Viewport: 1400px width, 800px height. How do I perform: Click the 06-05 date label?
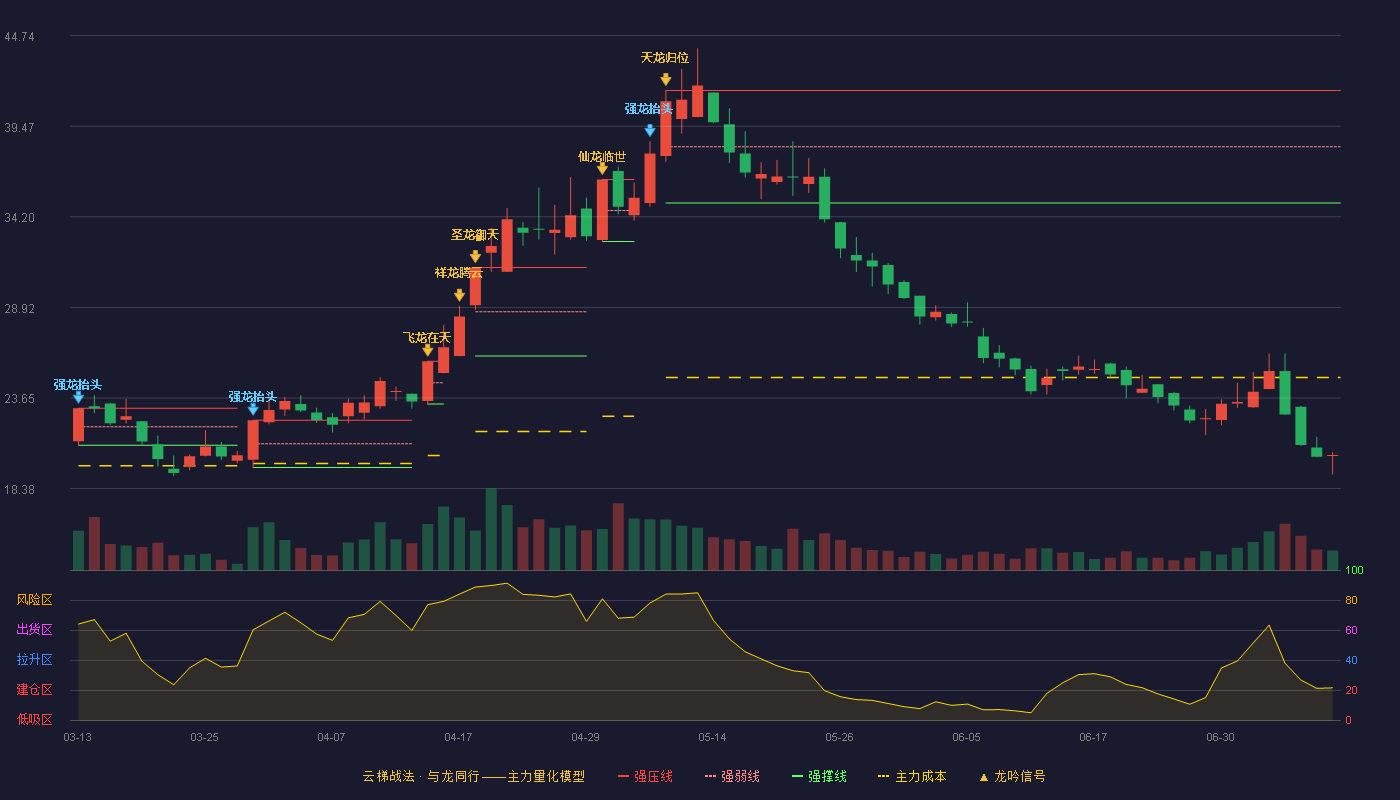[967, 737]
